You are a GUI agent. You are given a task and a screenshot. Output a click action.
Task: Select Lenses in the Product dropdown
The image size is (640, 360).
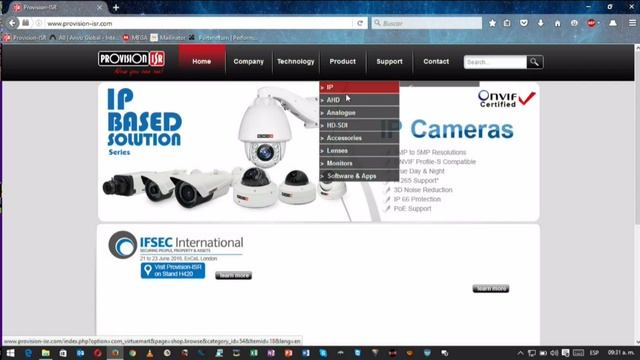click(x=359, y=151)
